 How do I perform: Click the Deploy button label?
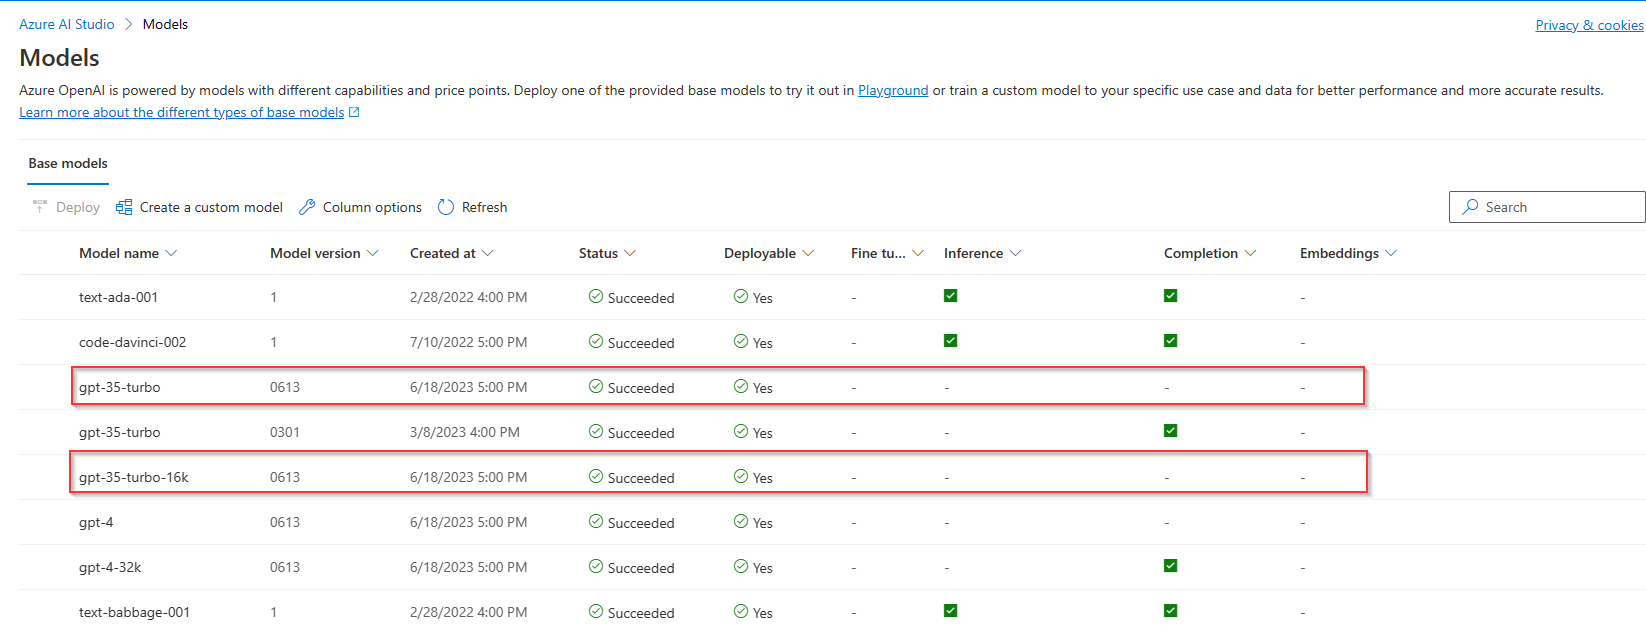click(x=78, y=207)
